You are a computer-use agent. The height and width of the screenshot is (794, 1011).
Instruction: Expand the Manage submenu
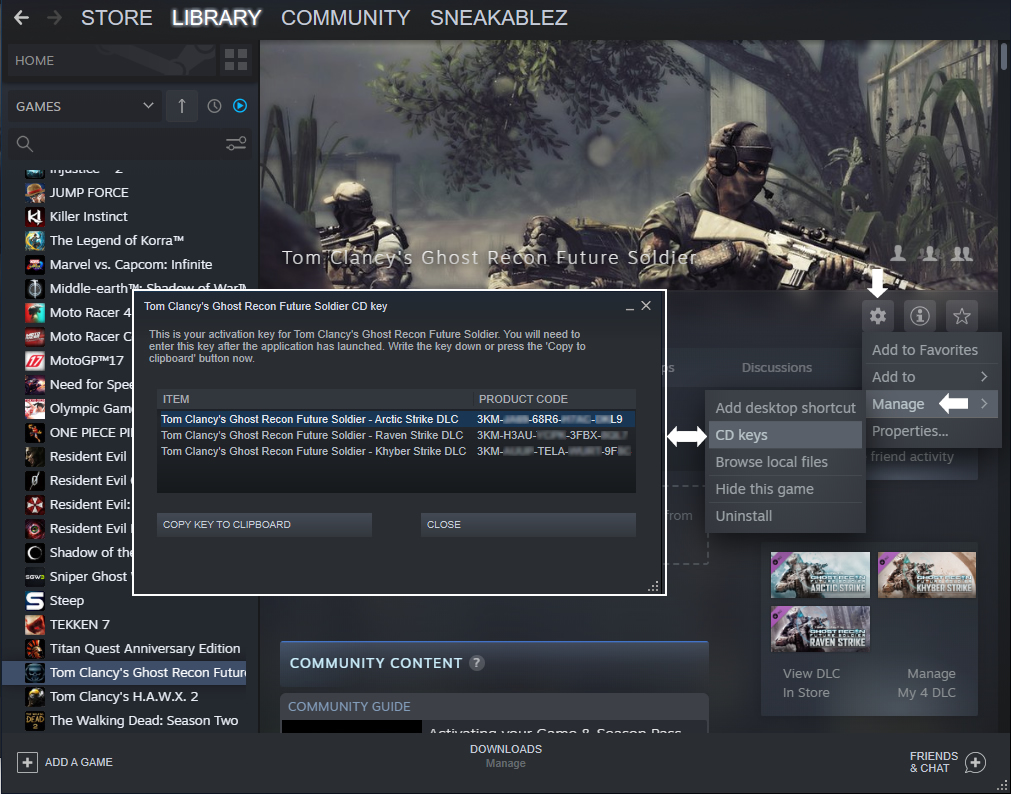[932, 404]
